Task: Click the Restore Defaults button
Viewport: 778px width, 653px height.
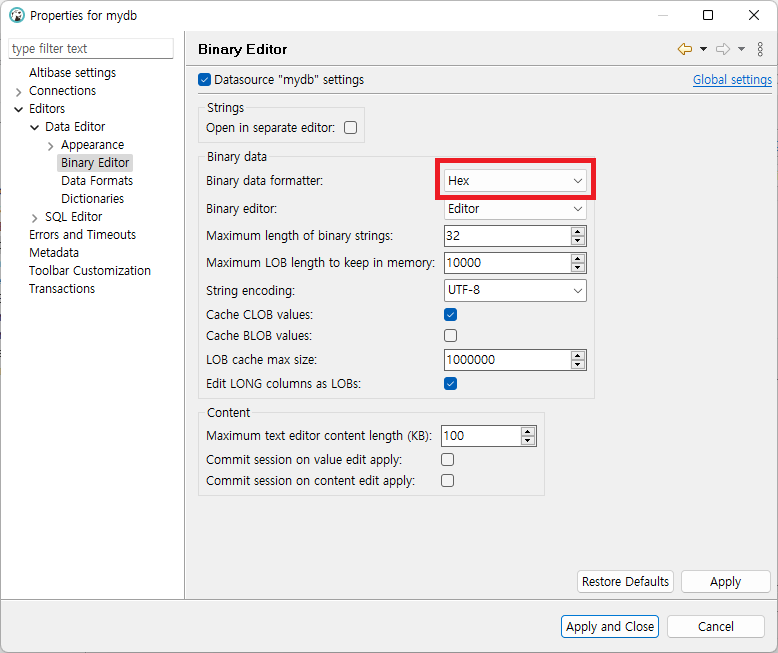Action: point(625,582)
